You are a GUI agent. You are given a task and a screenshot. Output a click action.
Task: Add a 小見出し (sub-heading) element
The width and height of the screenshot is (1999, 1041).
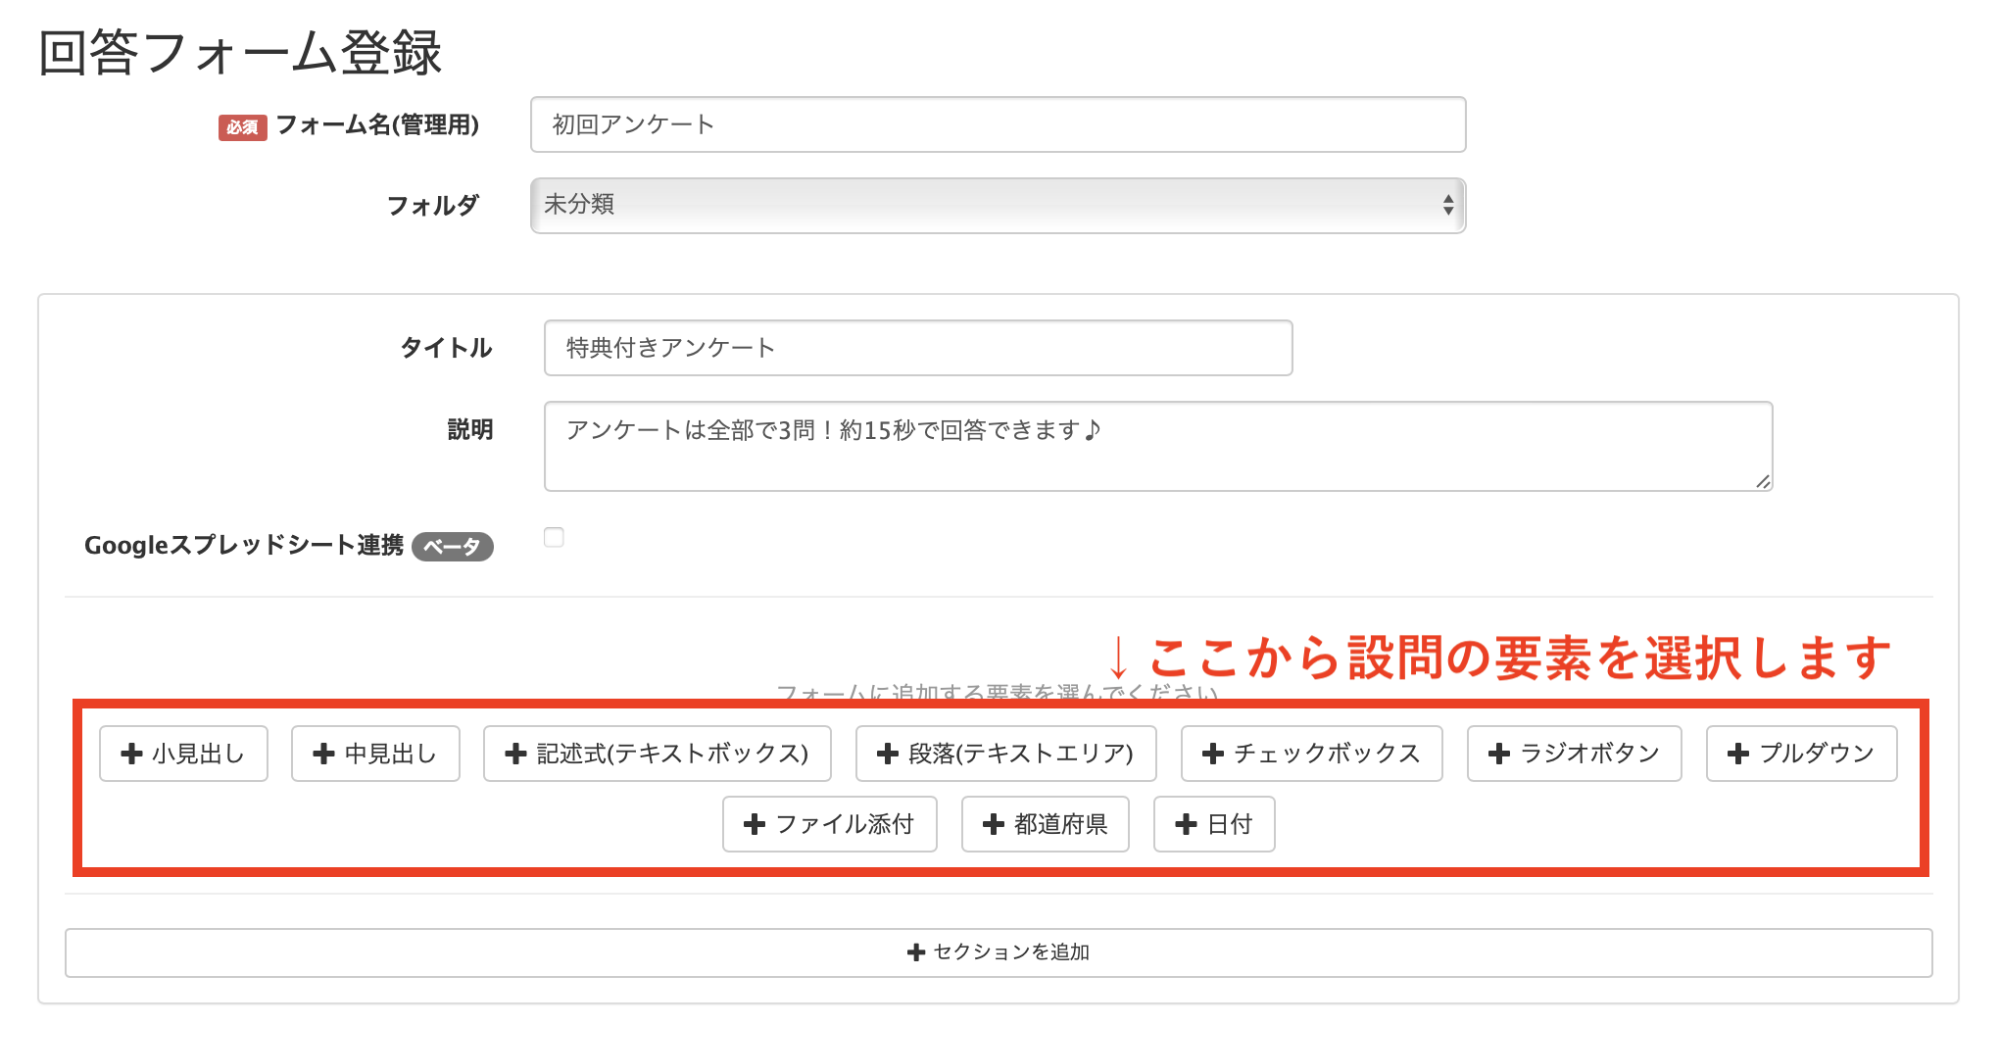(183, 754)
